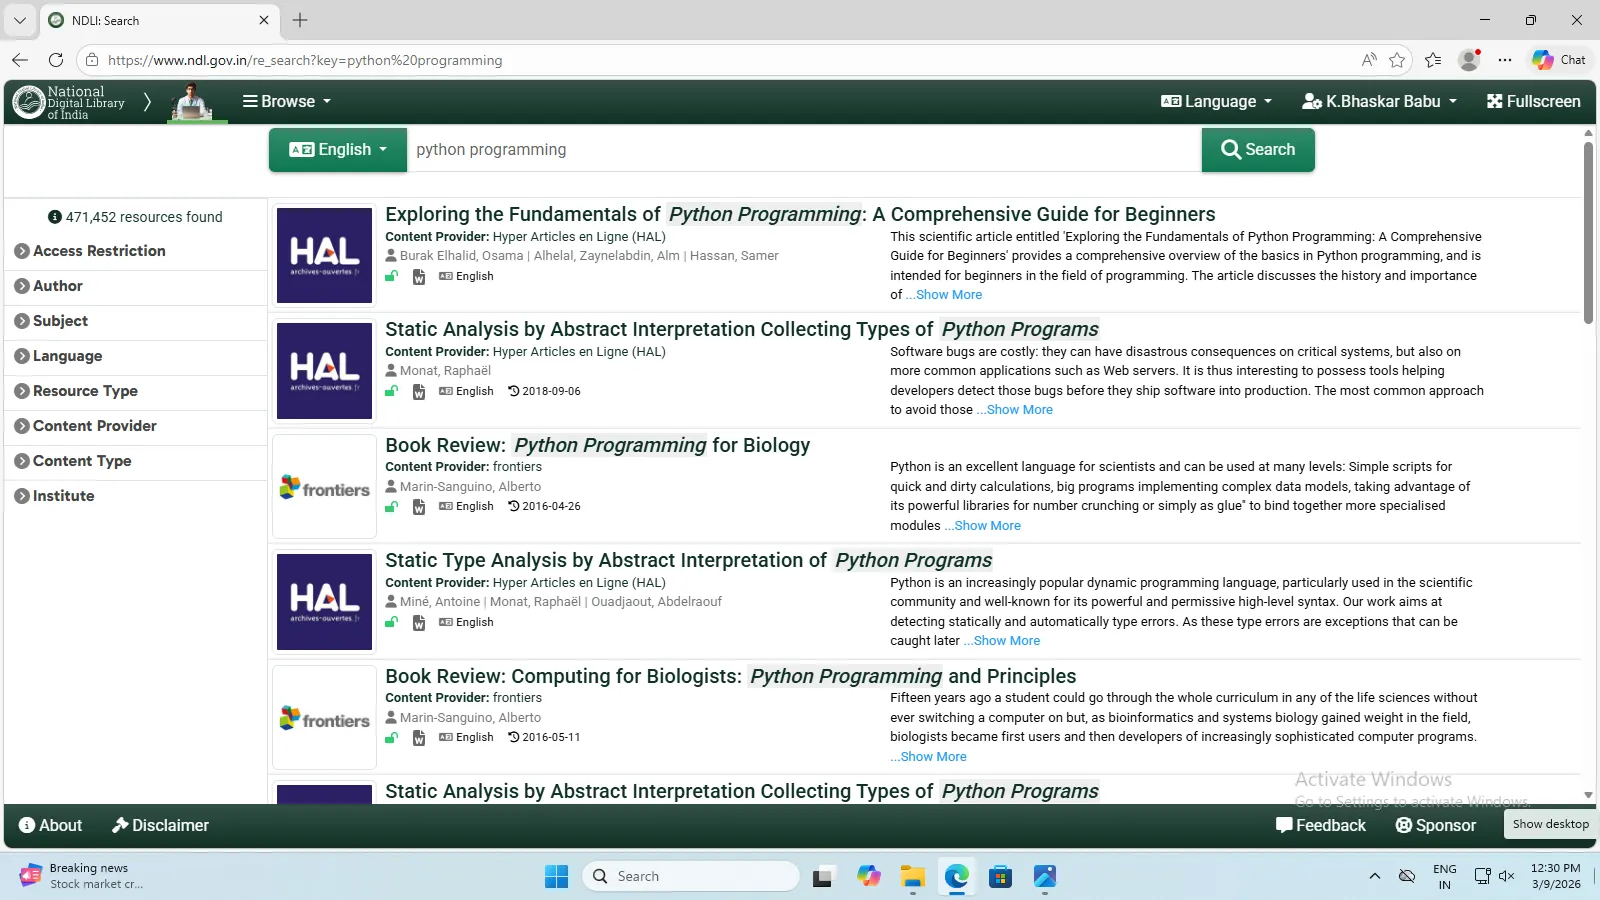
Task: Open the K.Bhaskar Babu account menu
Action: [1379, 102]
